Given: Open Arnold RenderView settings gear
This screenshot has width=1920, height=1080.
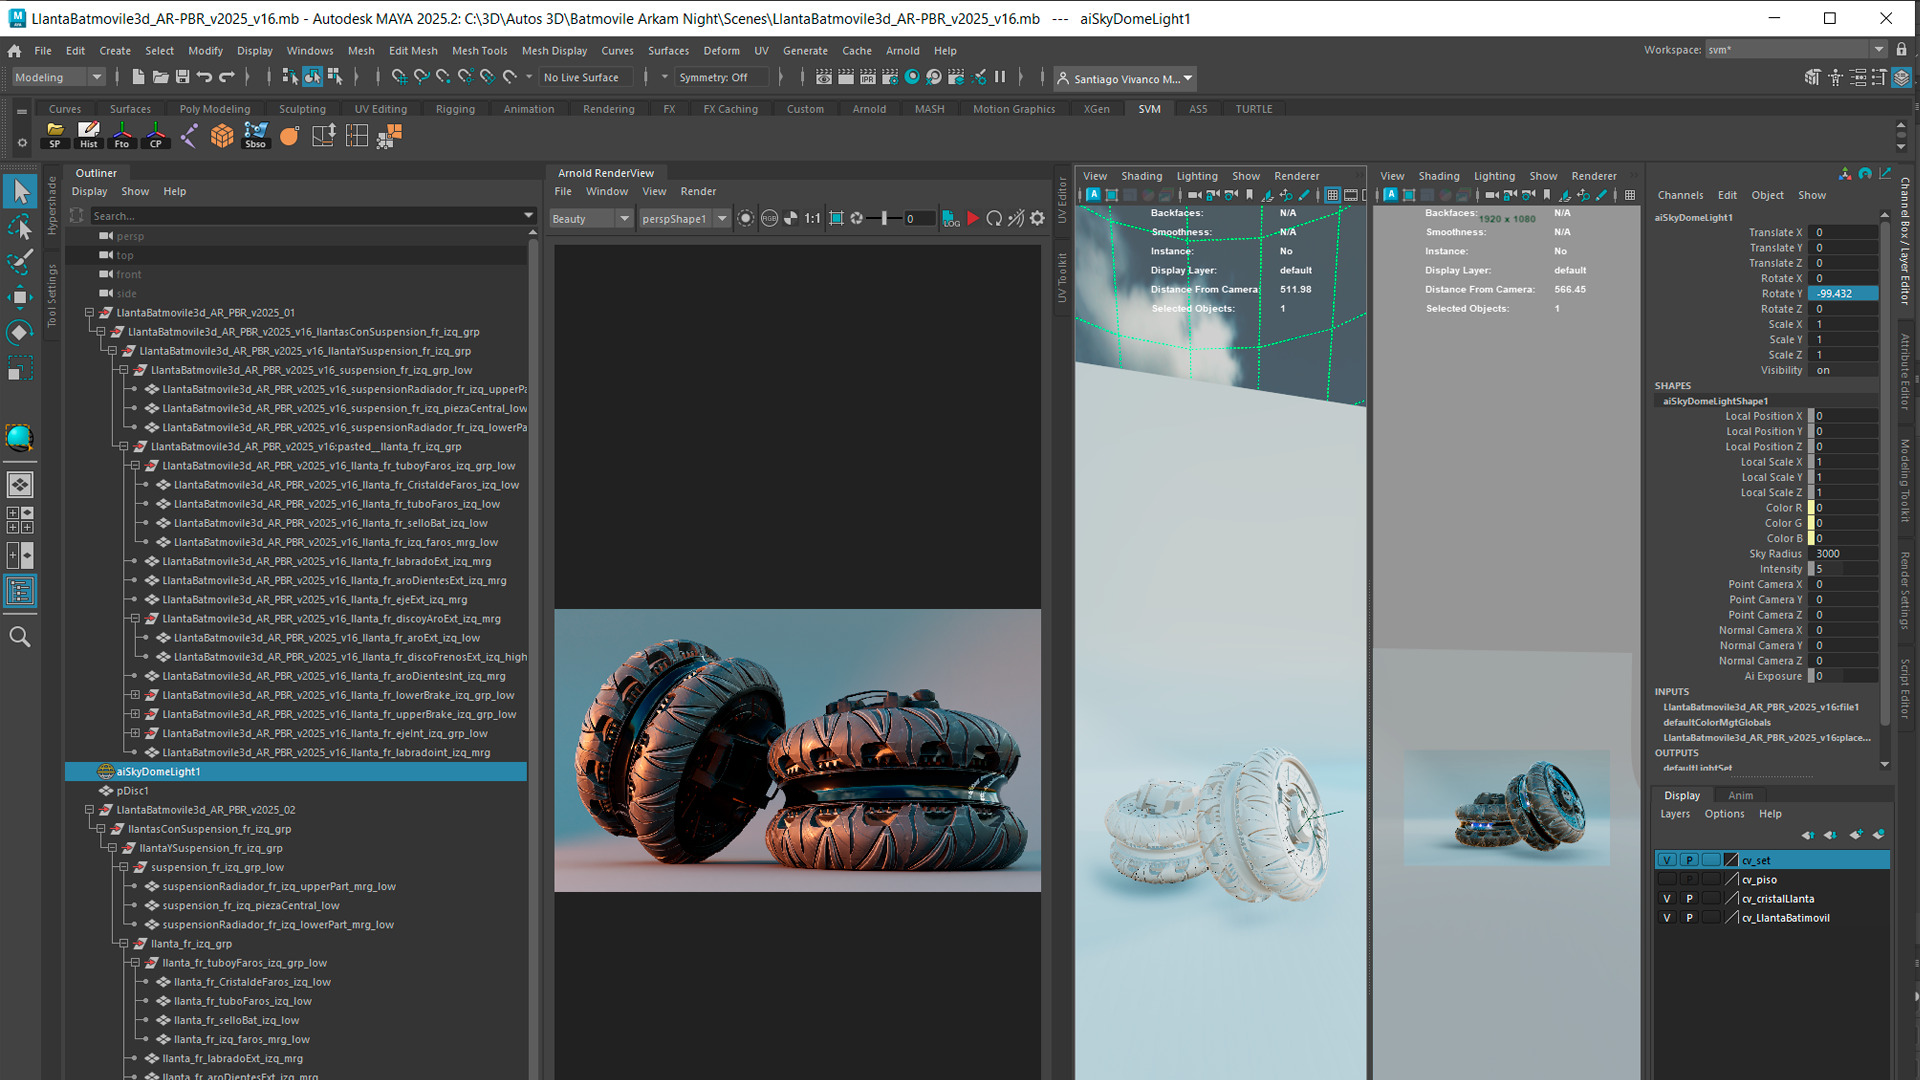Looking at the screenshot, I should pyautogui.click(x=1037, y=218).
